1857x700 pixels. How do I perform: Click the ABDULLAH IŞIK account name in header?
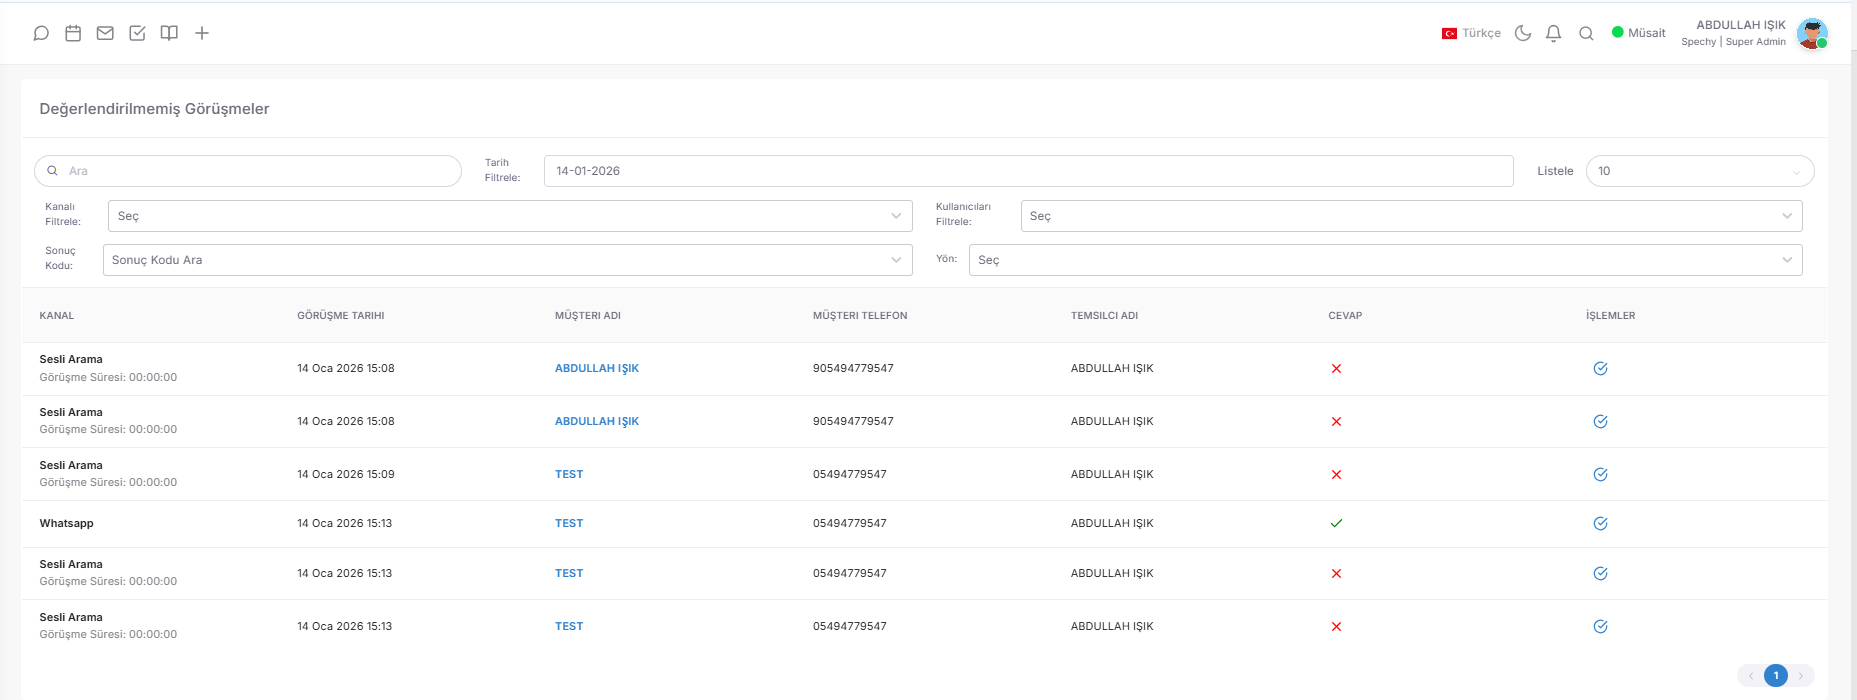(x=1741, y=25)
